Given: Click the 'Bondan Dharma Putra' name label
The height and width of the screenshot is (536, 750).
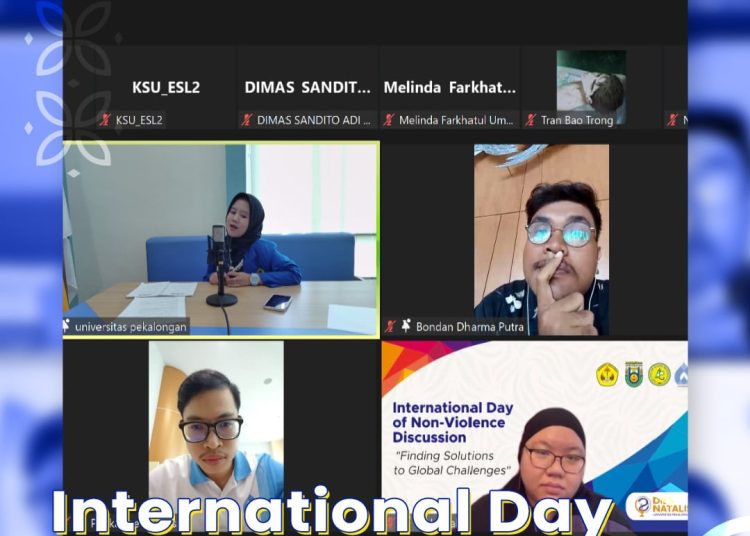Looking at the screenshot, I should [x=470, y=327].
